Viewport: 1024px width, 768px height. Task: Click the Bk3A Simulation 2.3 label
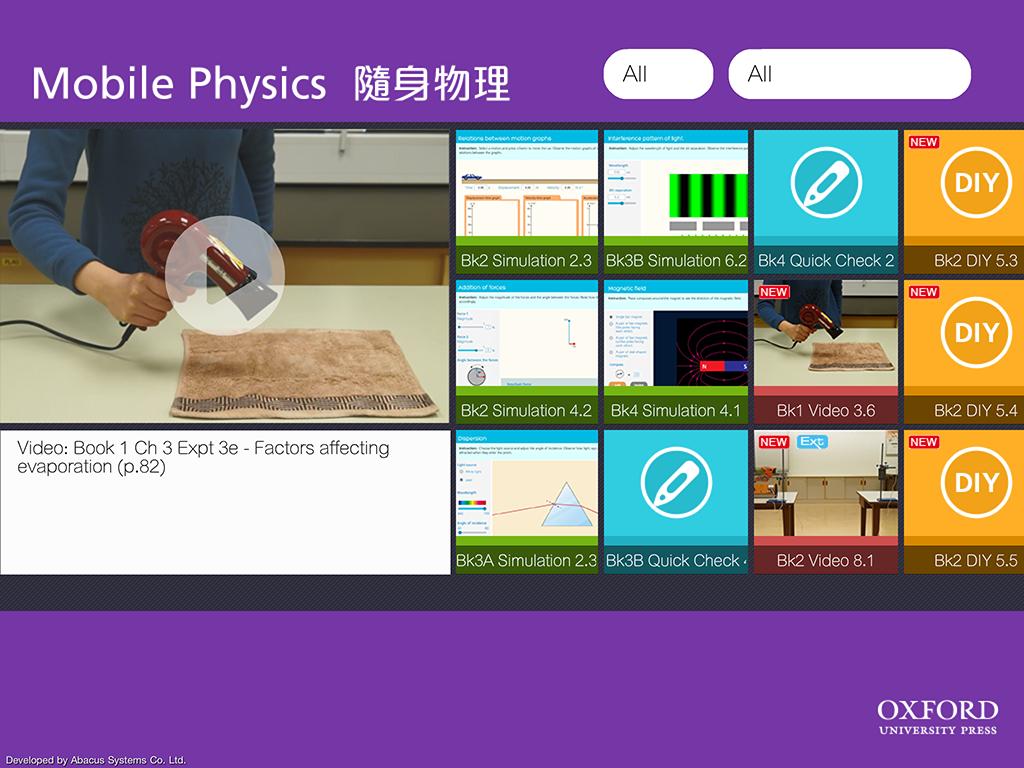coord(526,560)
